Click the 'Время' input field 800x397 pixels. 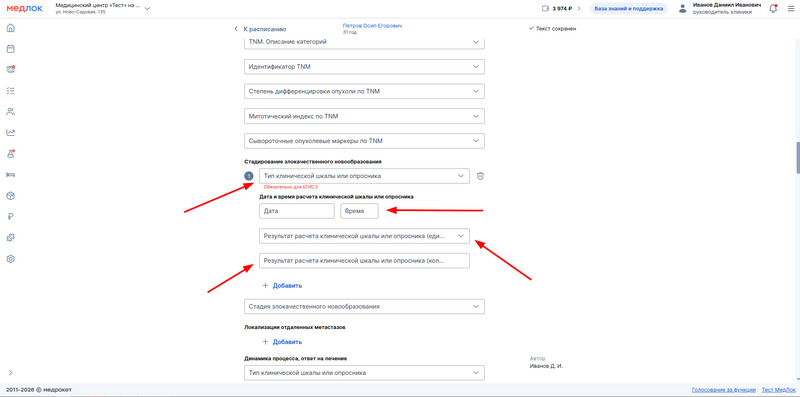point(360,211)
